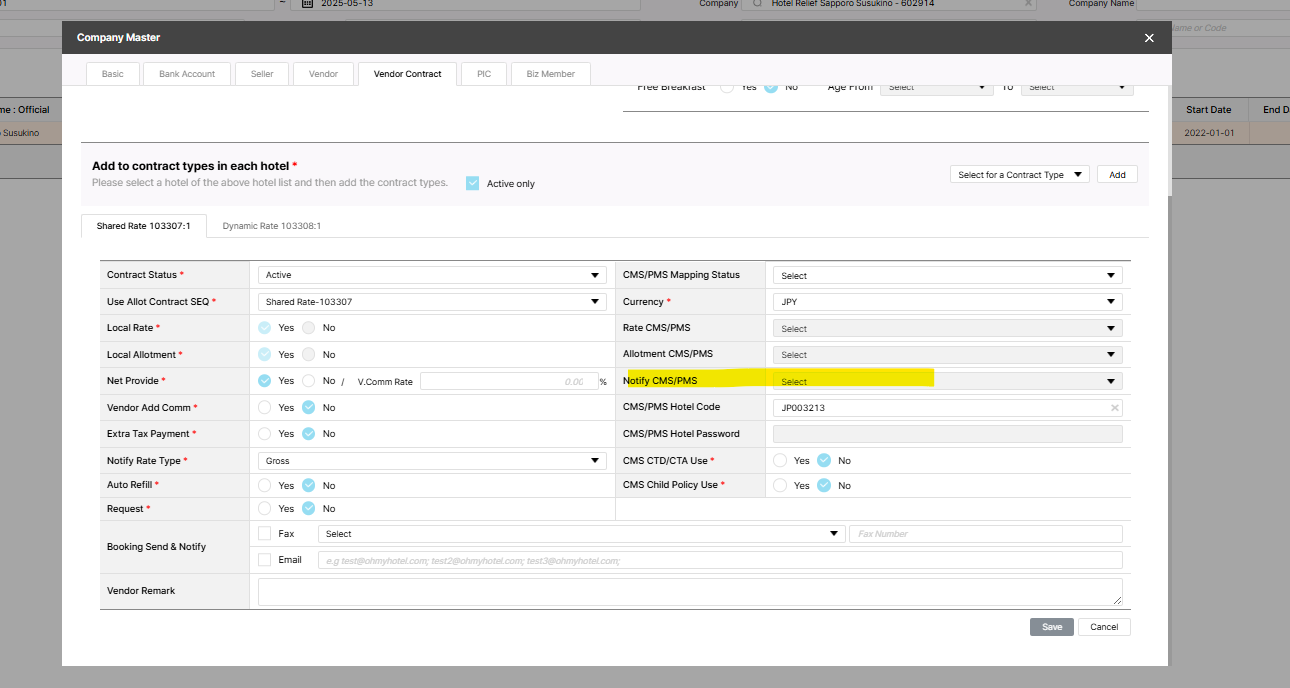The image size is (1290, 688).
Task: Click the Save button
Action: pos(1052,627)
